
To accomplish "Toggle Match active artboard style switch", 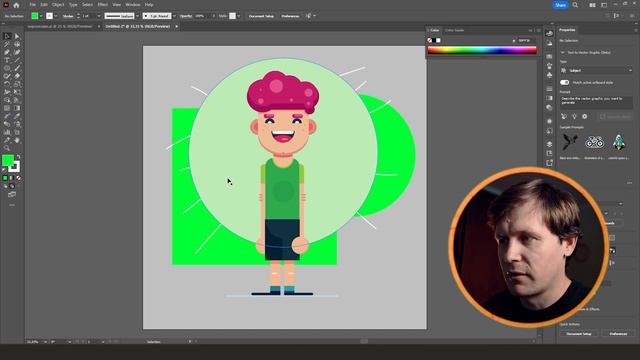I will click(564, 82).
